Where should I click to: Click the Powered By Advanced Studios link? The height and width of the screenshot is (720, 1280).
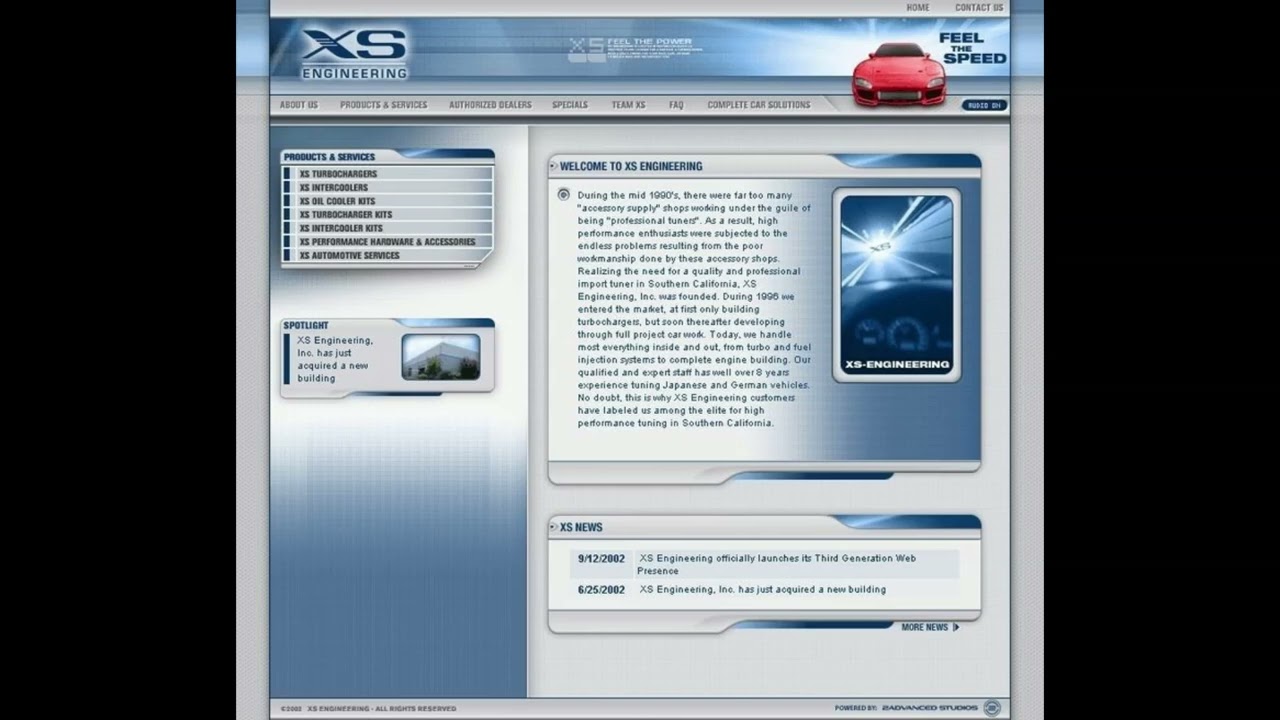(x=906, y=708)
